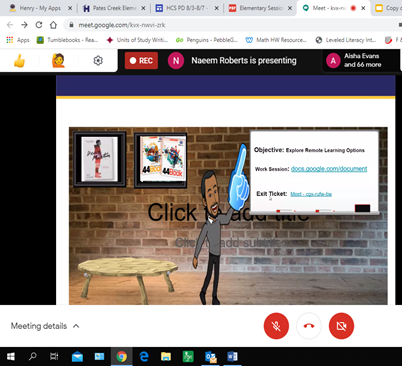Open the Word taskbar icon
Viewport: 402px width, 366px height.
tap(232, 357)
